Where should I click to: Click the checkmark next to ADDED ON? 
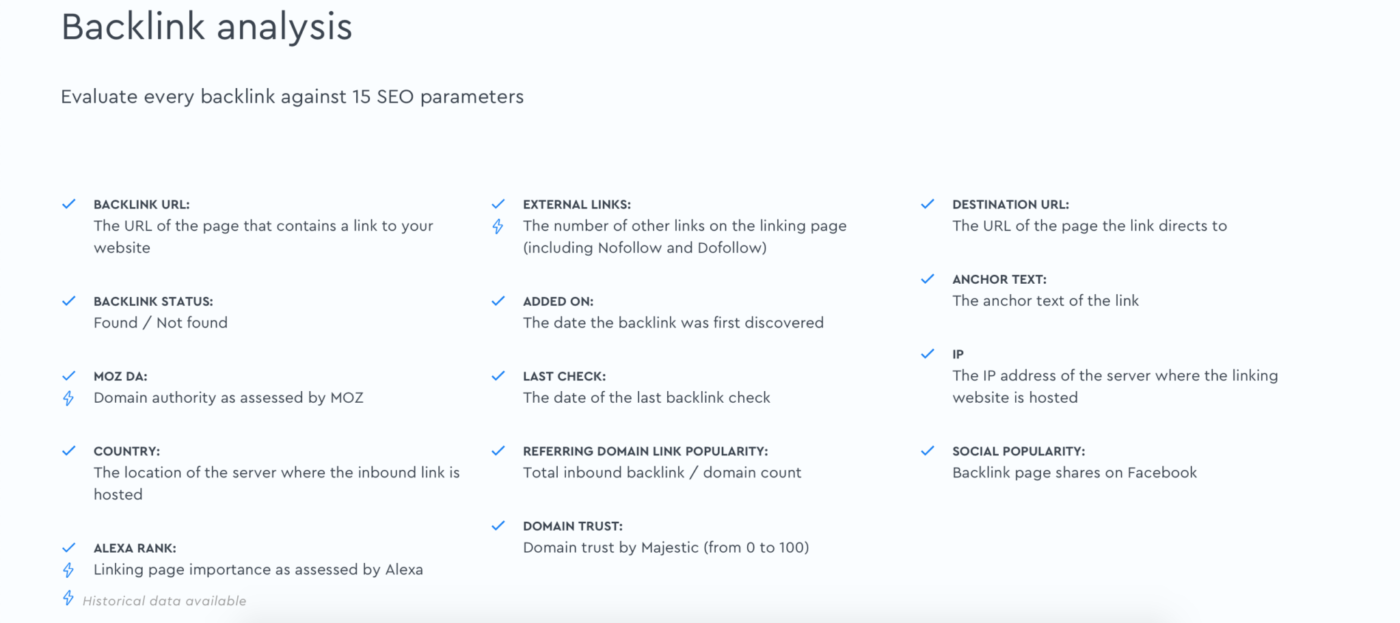pyautogui.click(x=498, y=301)
